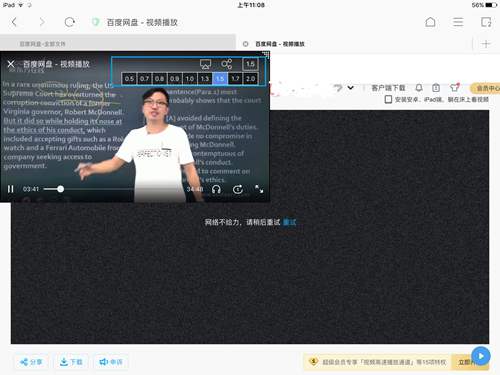Screen dimensions: 500x375
Task: Tap the headphones audio-only icon
Action: point(216,189)
